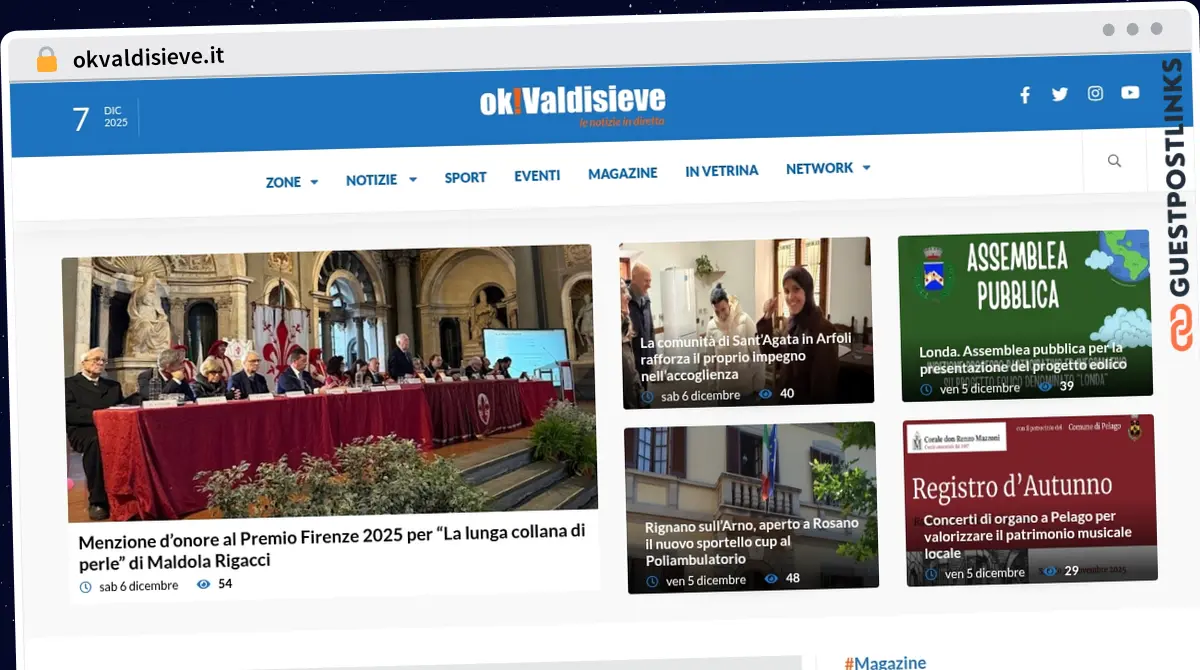Visit the YouTube channel icon
This screenshot has height=670, width=1200.
pyautogui.click(x=1129, y=92)
